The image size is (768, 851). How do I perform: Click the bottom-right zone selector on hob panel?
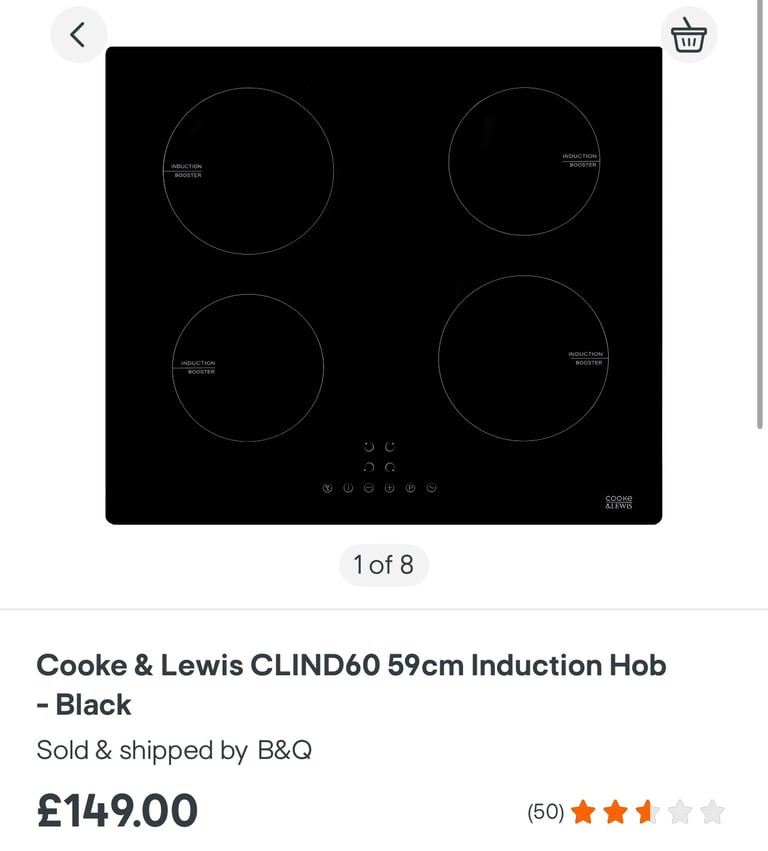pos(390,467)
